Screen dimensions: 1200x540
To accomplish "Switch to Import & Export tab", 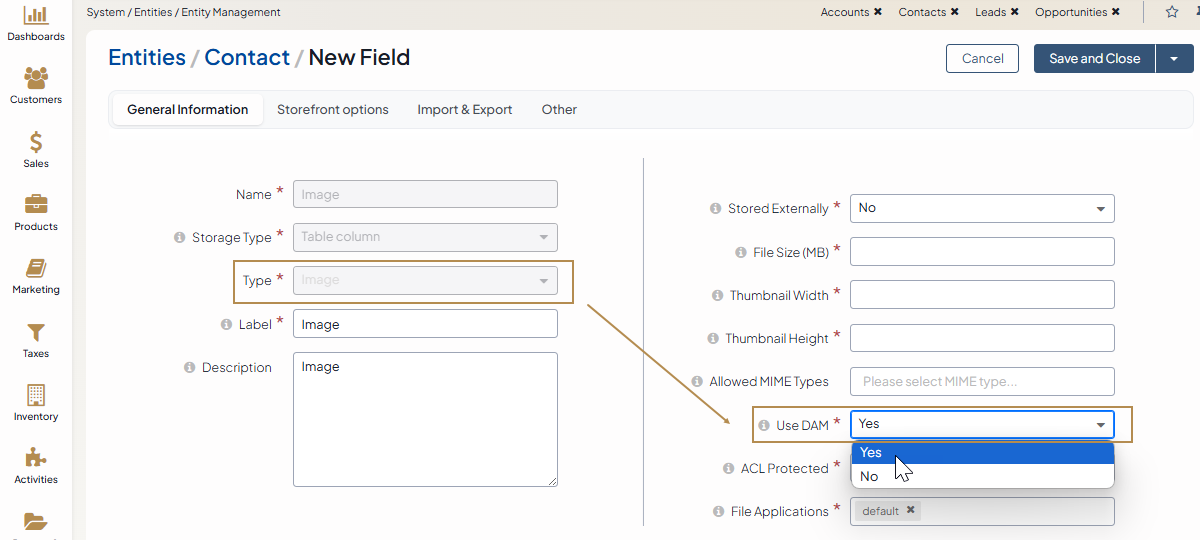I will click(464, 110).
